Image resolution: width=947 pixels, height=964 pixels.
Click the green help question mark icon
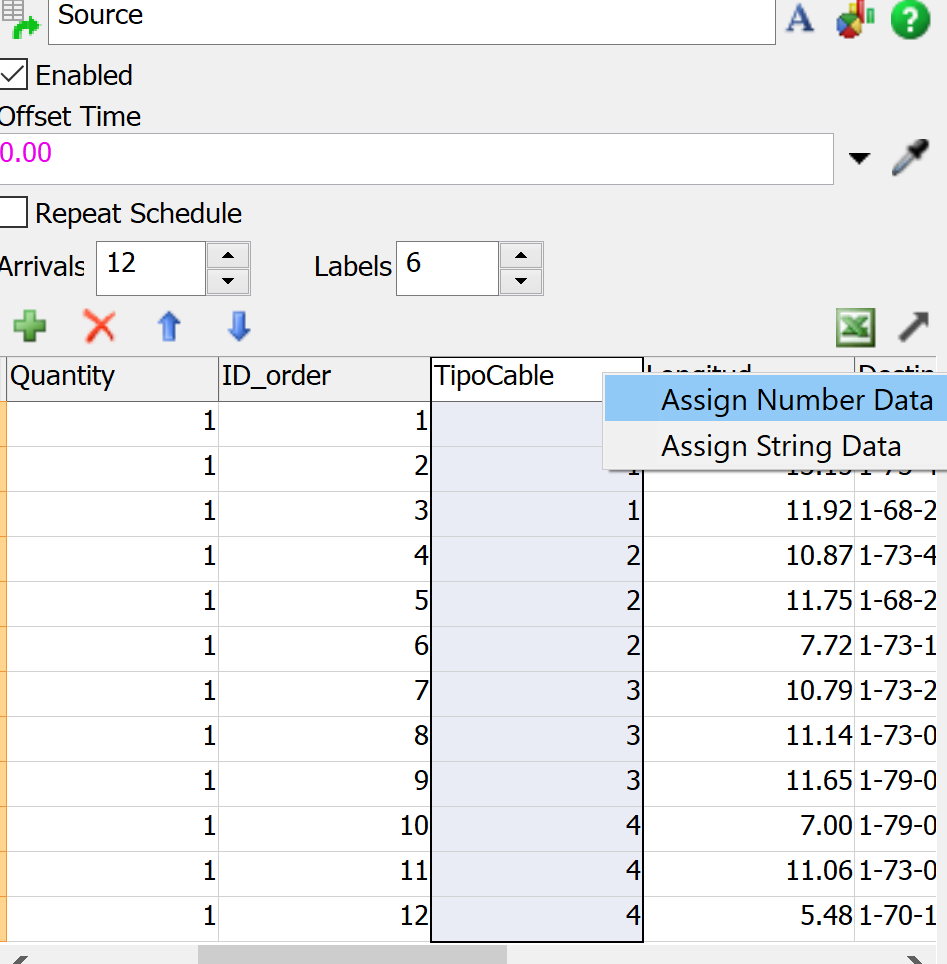(910, 20)
